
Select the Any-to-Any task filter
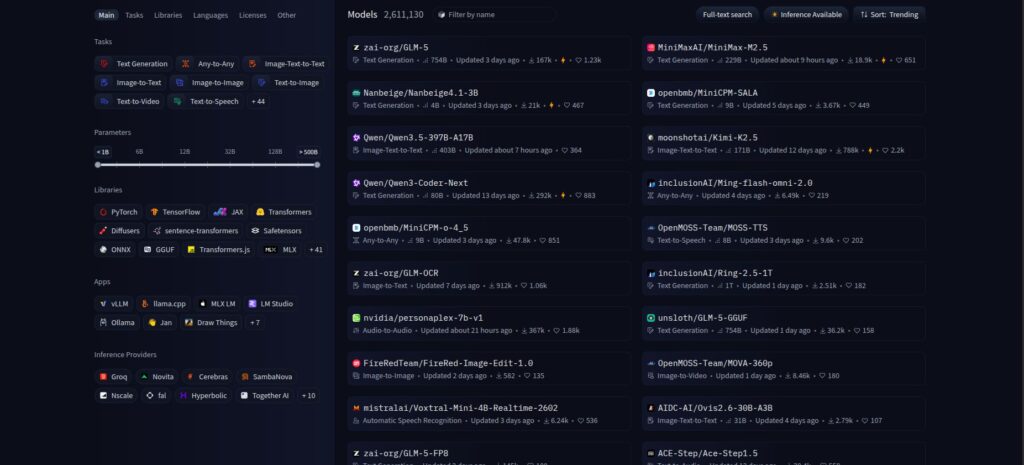click(207, 64)
